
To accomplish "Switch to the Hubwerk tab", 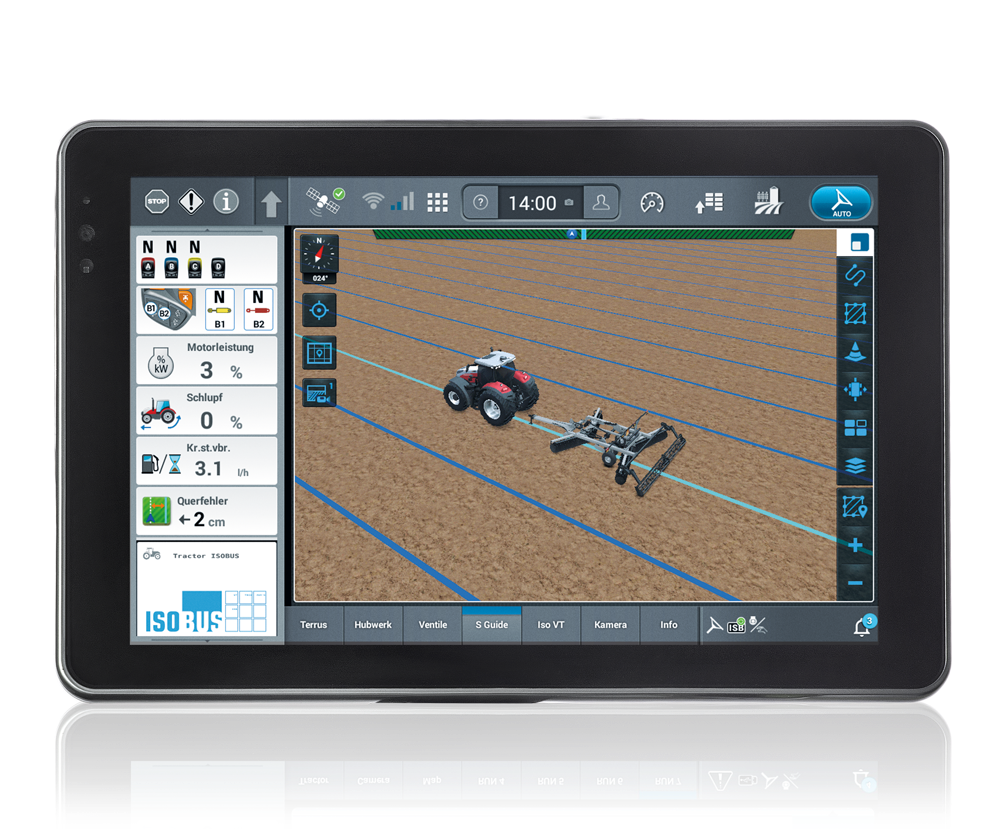I will pos(373,625).
